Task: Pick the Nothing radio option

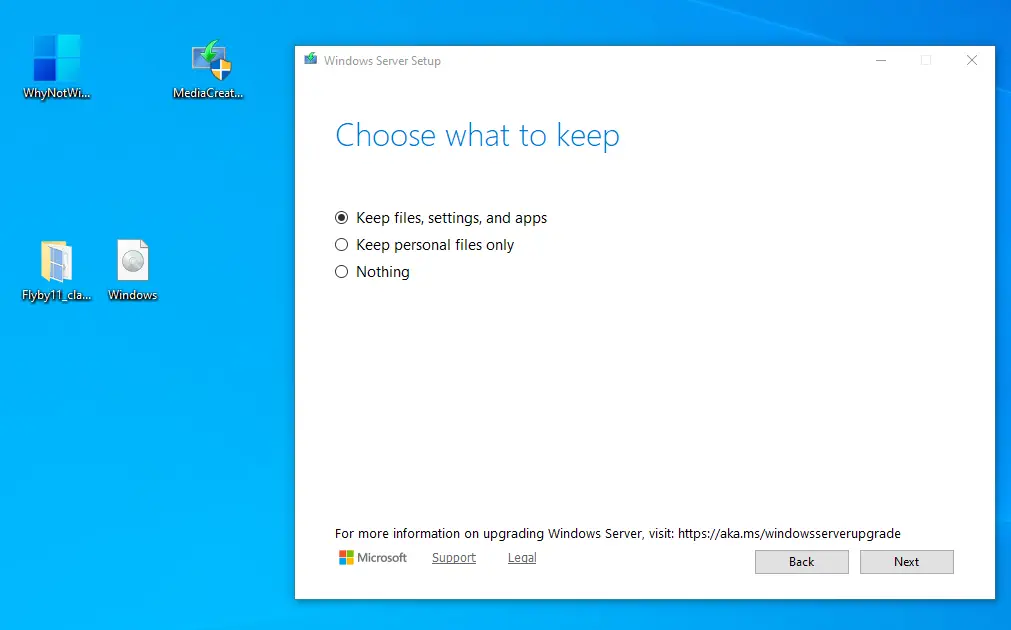Action: [x=372, y=272]
